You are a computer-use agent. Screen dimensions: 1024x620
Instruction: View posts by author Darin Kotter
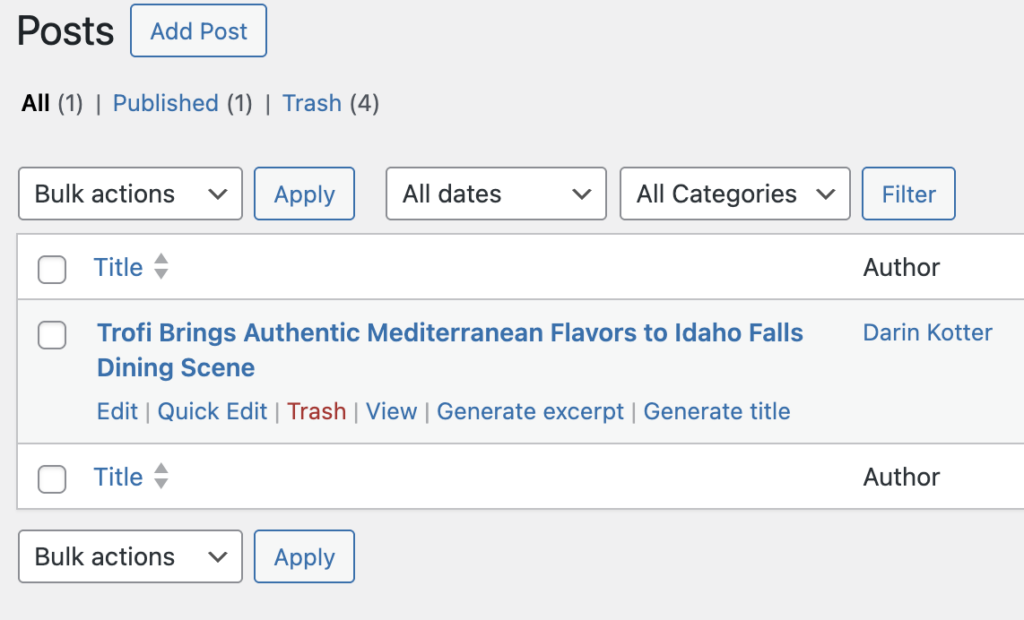pos(926,332)
